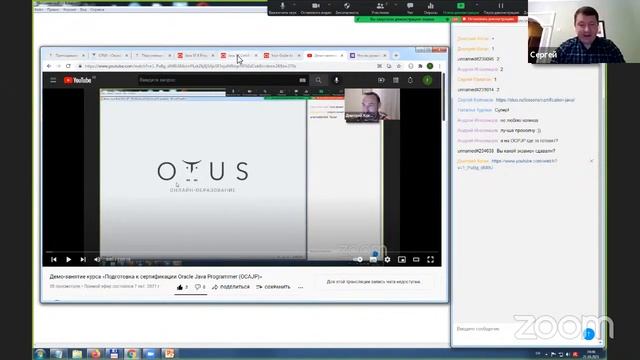Open the Chrome extensions puzzle icon
The image size is (640, 360).
[x=420, y=66]
